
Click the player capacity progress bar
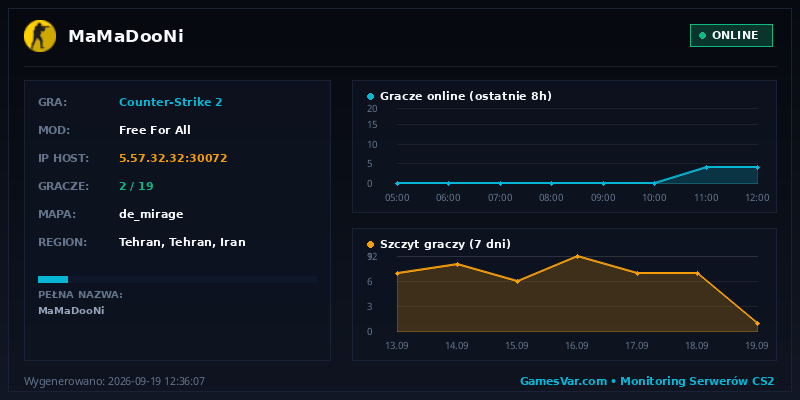pos(178,279)
